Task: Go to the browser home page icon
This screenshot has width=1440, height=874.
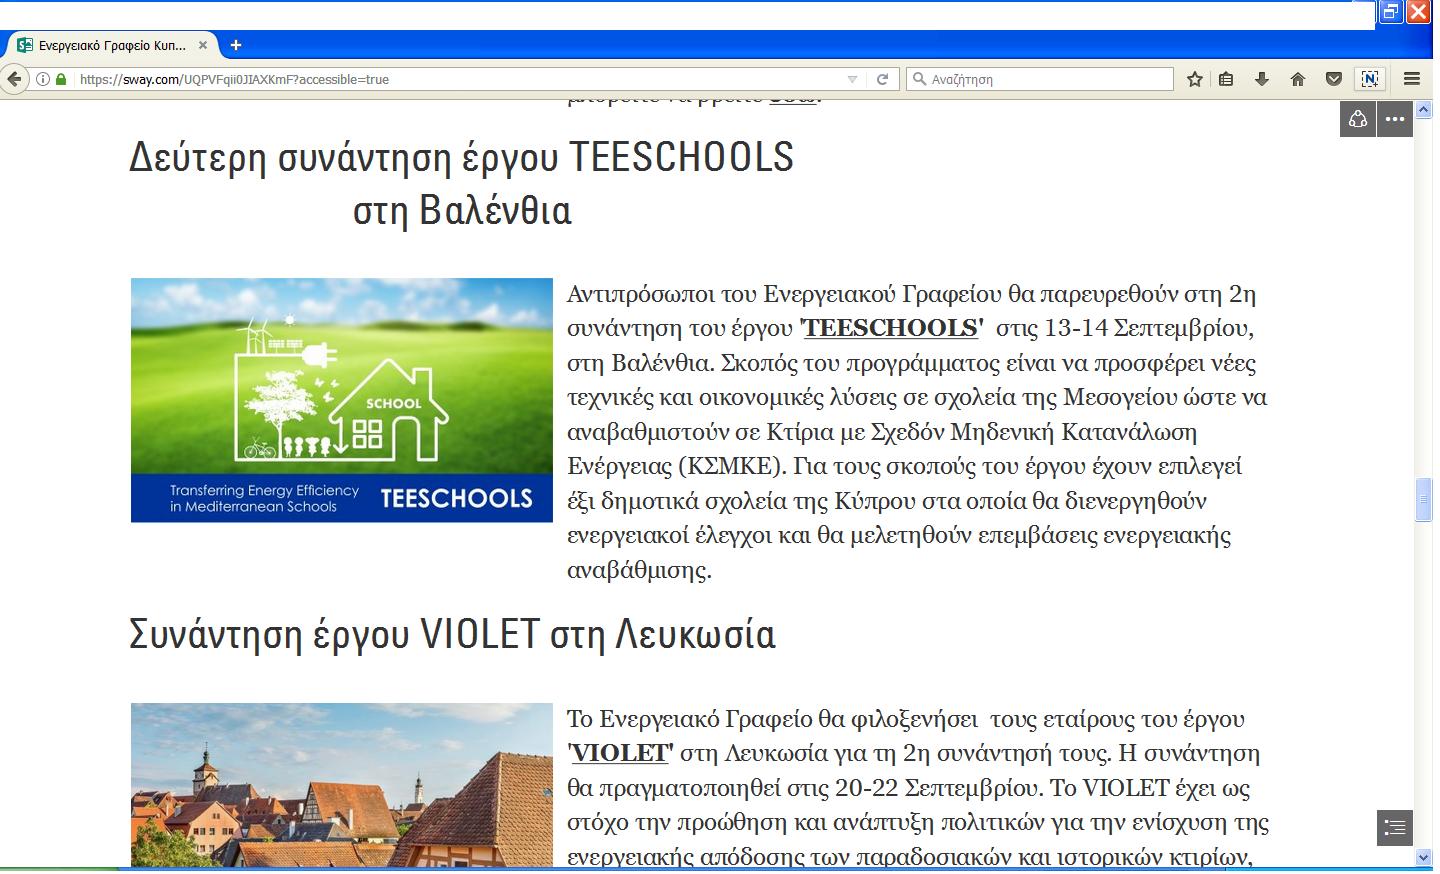Action: 1297,79
